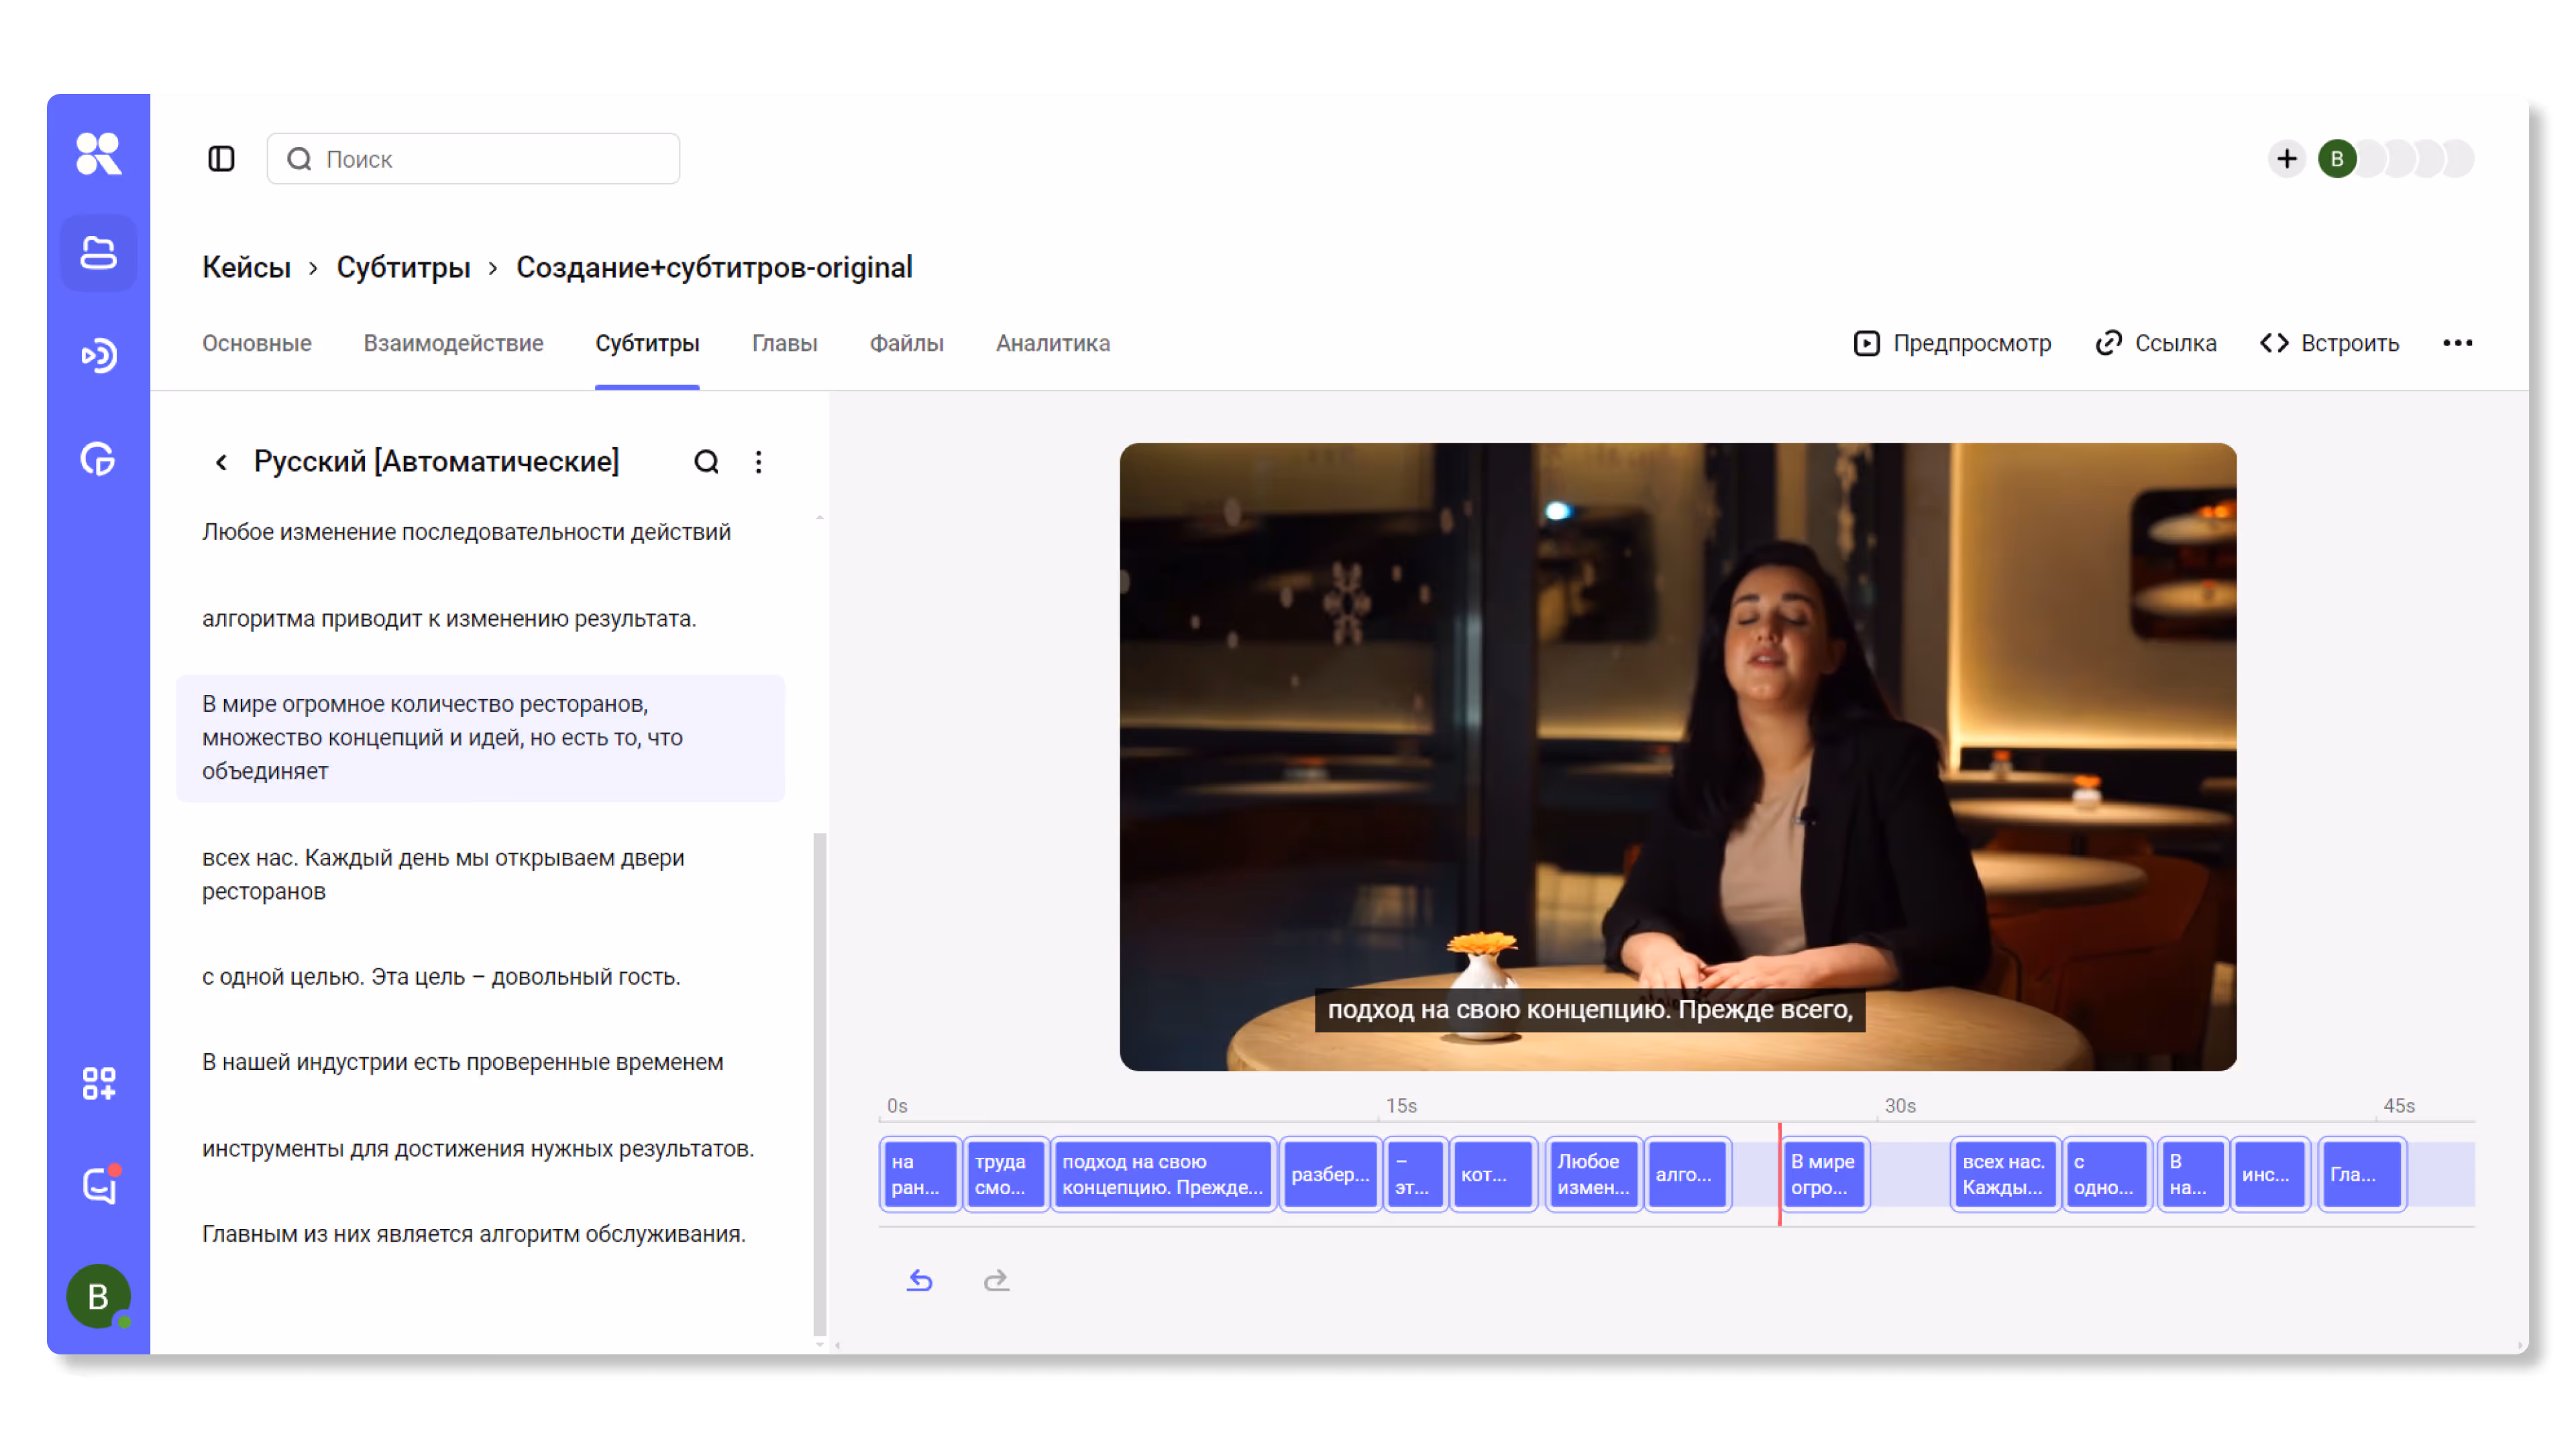Switch to the Главы tab

784,343
